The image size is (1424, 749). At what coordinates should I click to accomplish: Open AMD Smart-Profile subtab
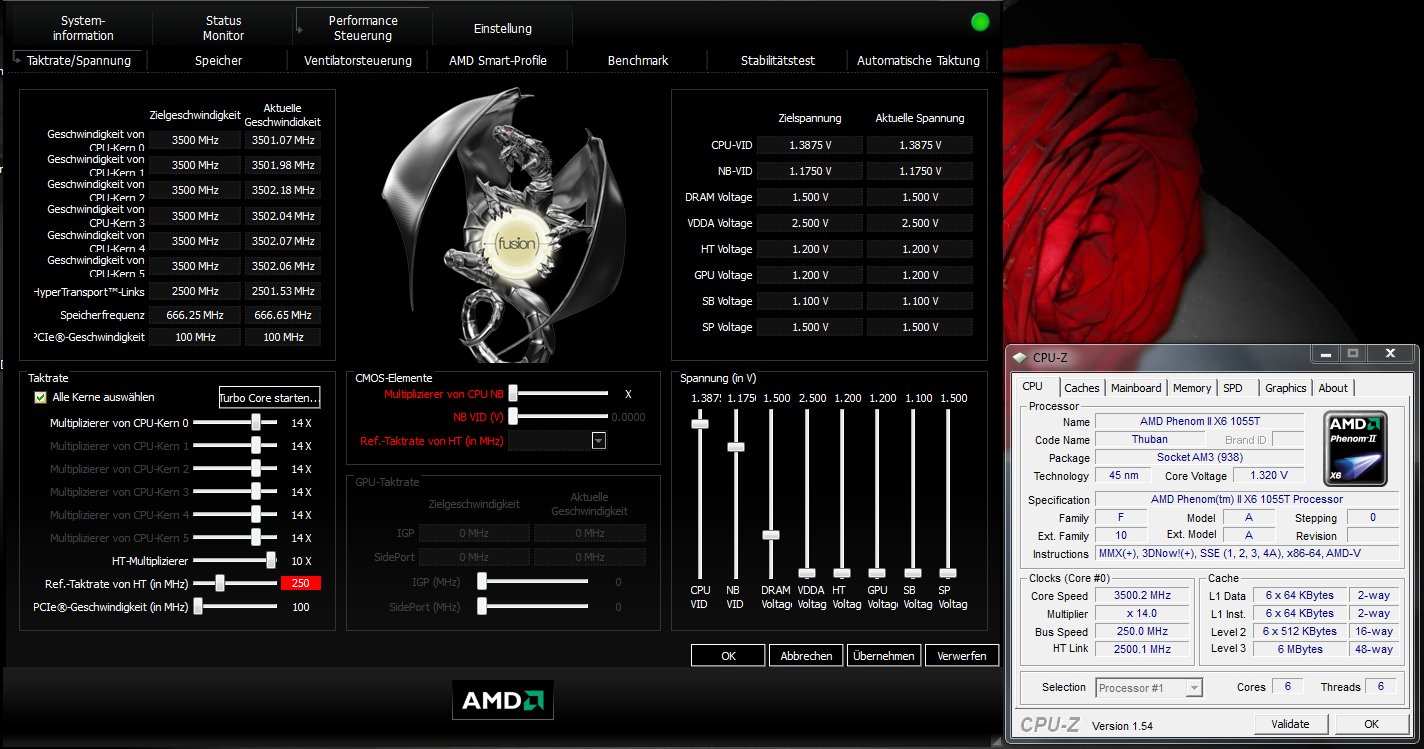pyautogui.click(x=498, y=61)
